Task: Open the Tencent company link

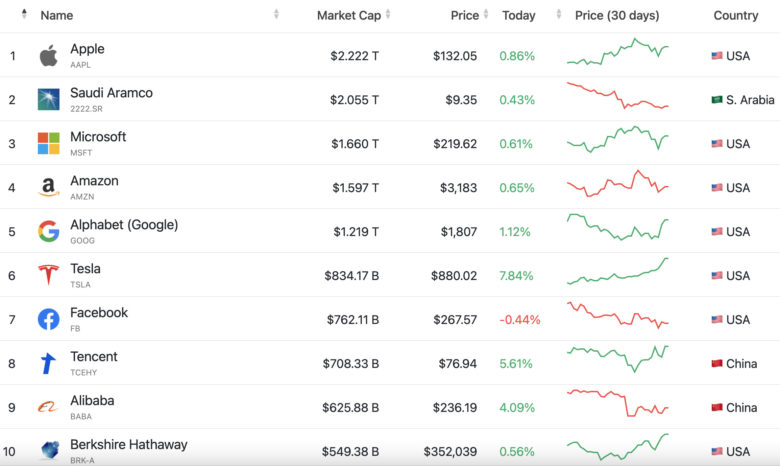Action: [94, 357]
